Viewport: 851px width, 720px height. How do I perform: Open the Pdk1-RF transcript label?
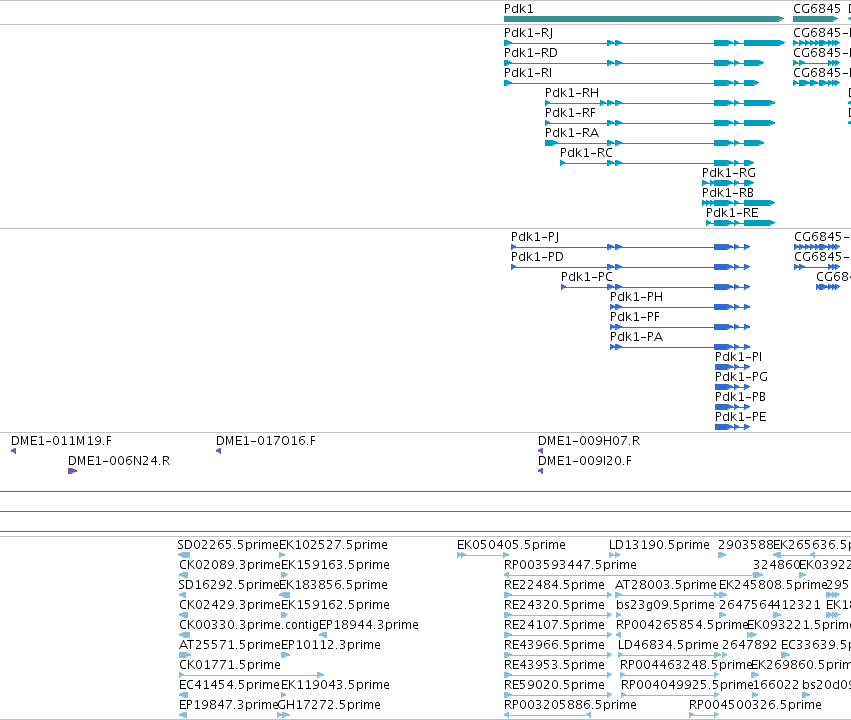tap(570, 113)
